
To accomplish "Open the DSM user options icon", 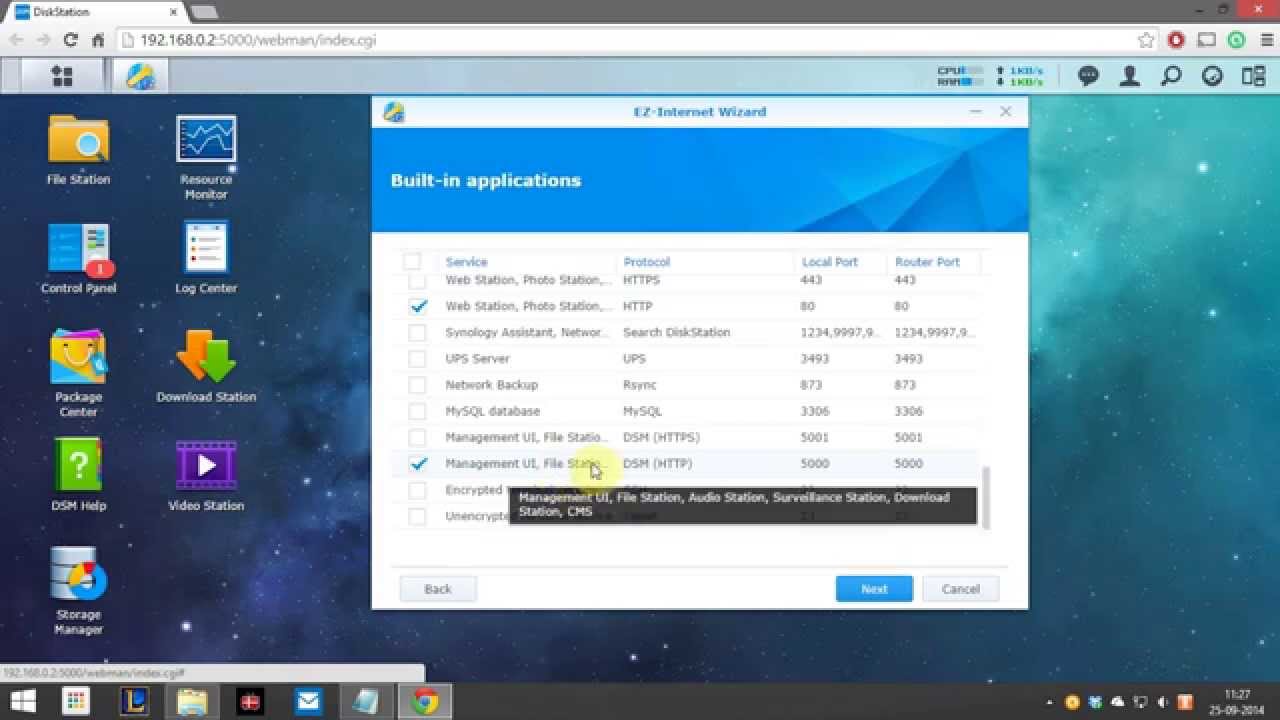I will click(1130, 76).
